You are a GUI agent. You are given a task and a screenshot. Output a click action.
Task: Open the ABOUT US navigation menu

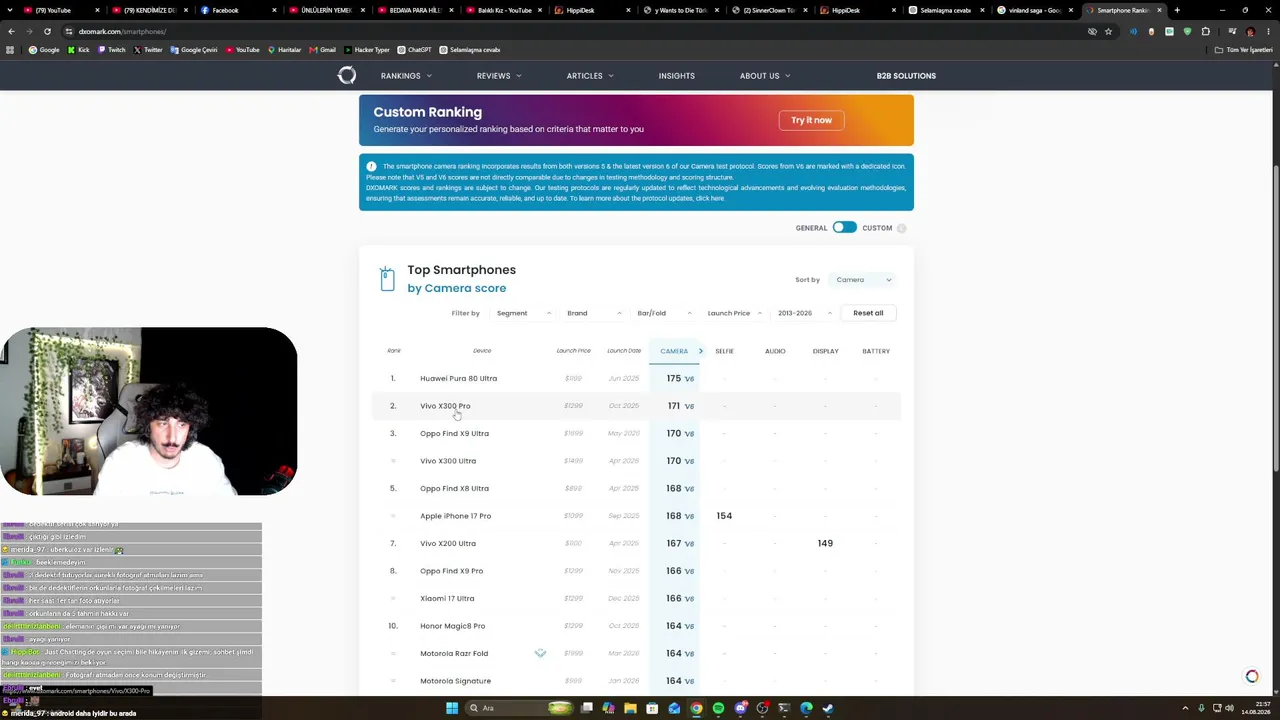(765, 76)
